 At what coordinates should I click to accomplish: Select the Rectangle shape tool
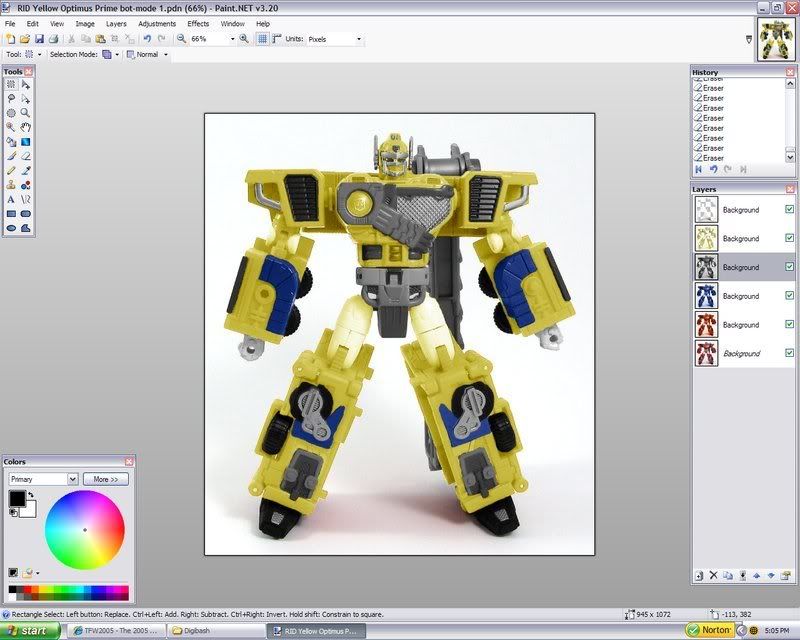(x=11, y=214)
